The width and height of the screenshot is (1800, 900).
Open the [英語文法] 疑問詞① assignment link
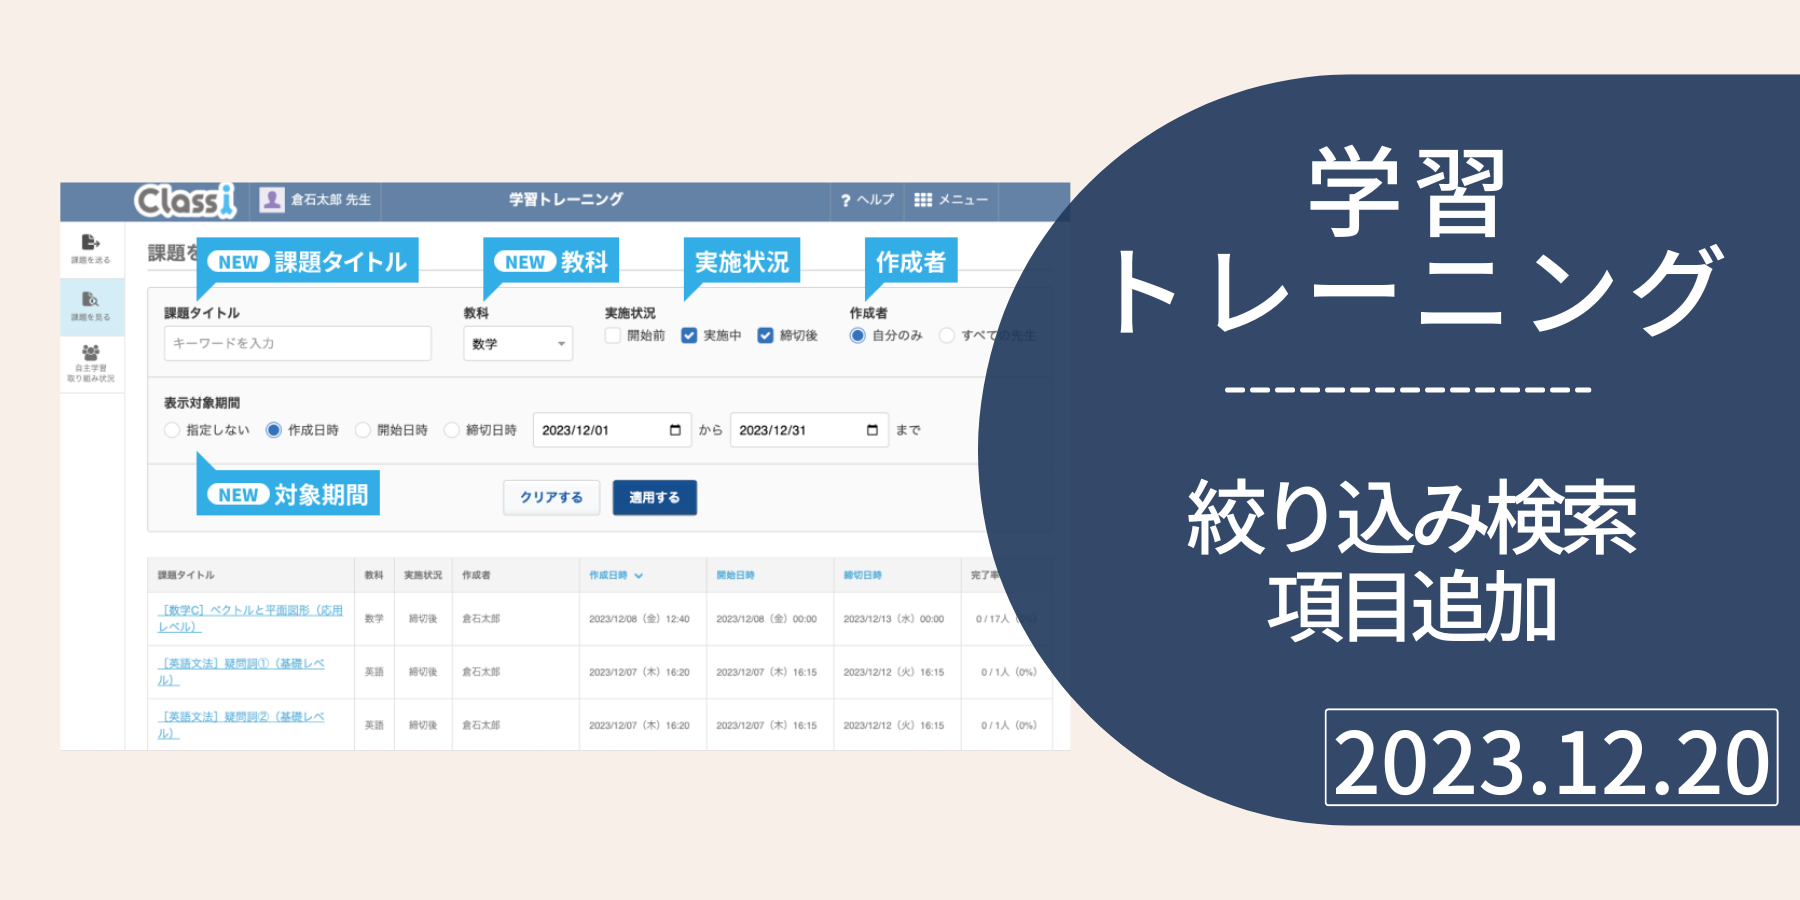241,671
